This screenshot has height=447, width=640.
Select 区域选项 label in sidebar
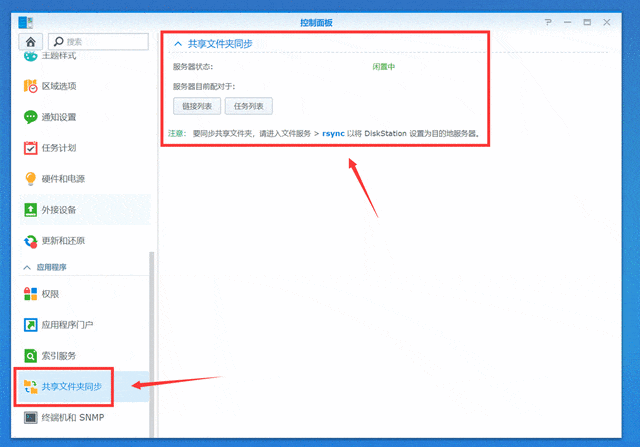pyautogui.click(x=59, y=86)
